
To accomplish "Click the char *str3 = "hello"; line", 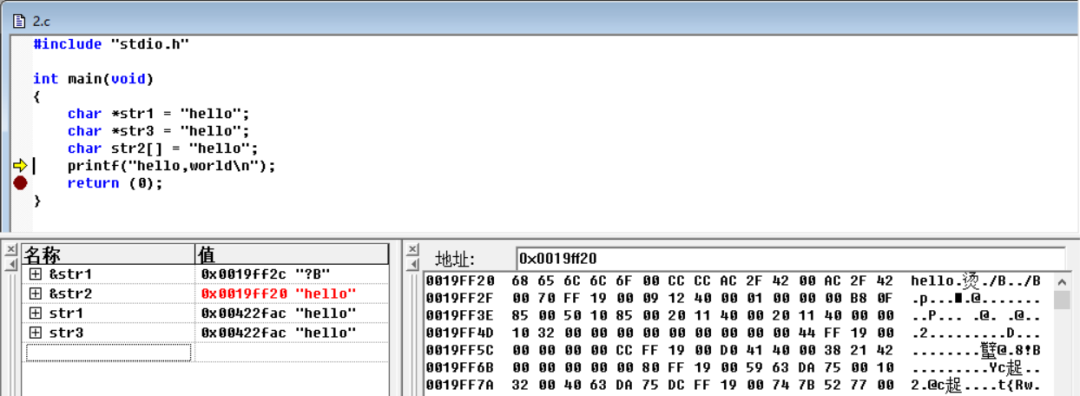I will 158,131.
